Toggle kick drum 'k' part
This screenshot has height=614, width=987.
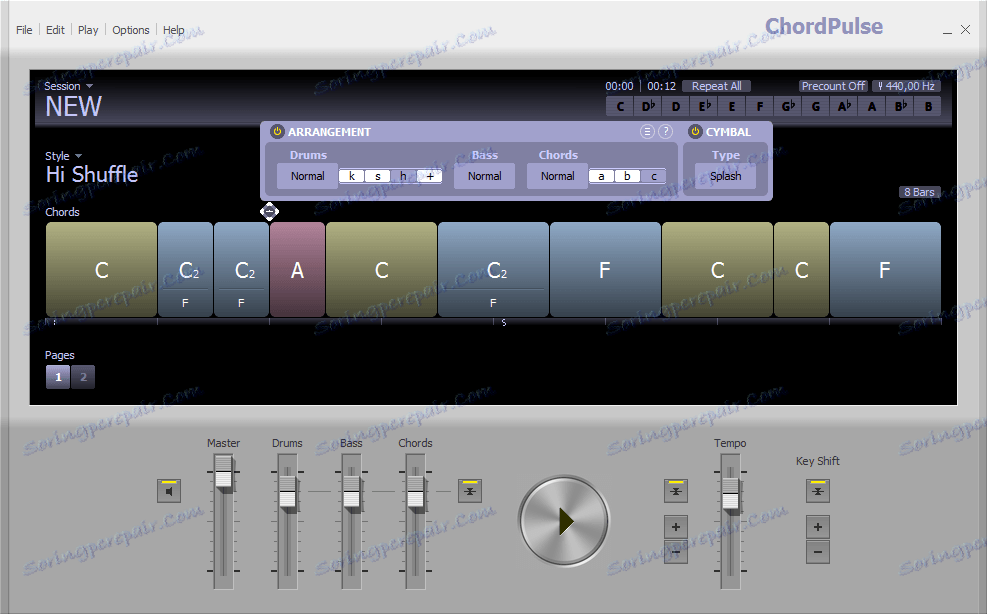tap(352, 176)
